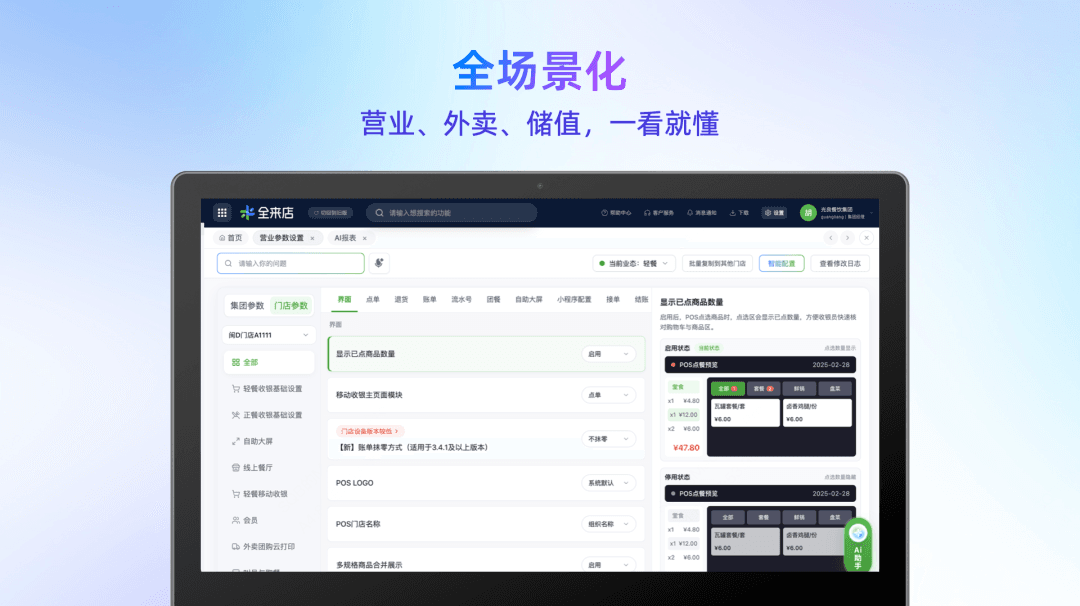Click the top global function search box
The height and width of the screenshot is (606, 1080).
point(451,213)
